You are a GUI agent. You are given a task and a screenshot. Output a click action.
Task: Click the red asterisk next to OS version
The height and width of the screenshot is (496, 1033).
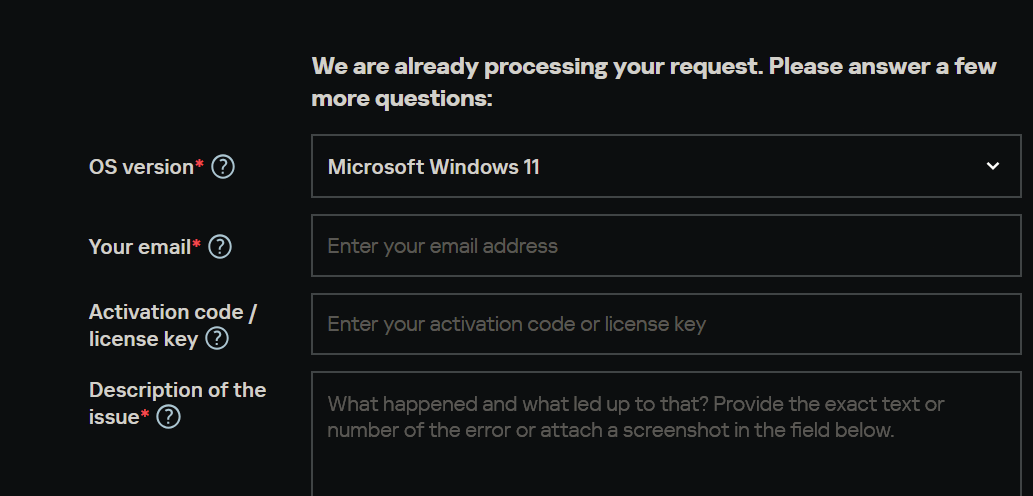(x=199, y=164)
